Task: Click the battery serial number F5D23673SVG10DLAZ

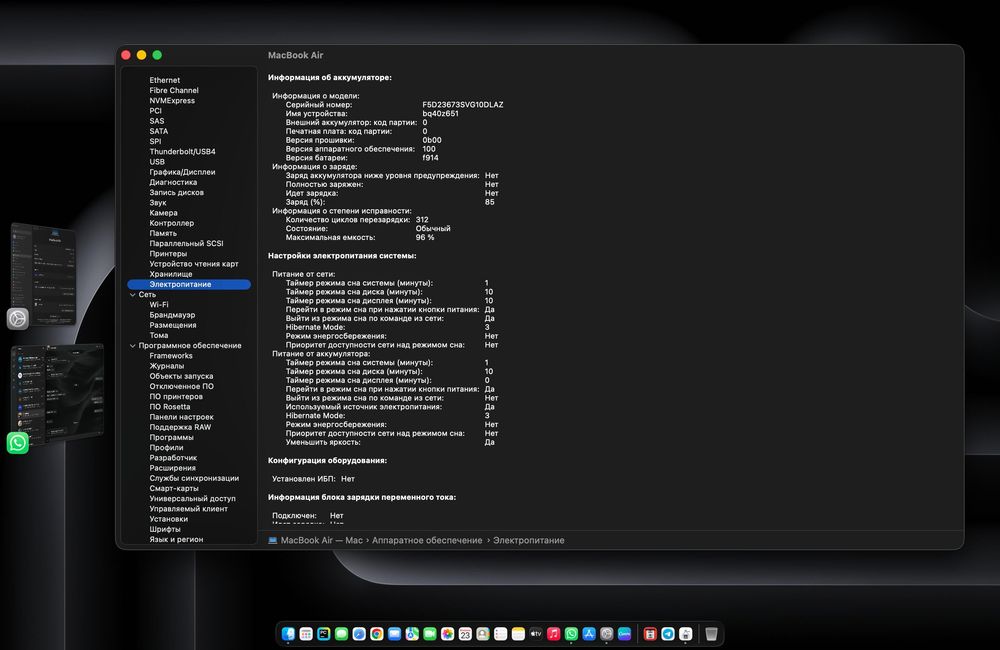Action: coord(462,105)
